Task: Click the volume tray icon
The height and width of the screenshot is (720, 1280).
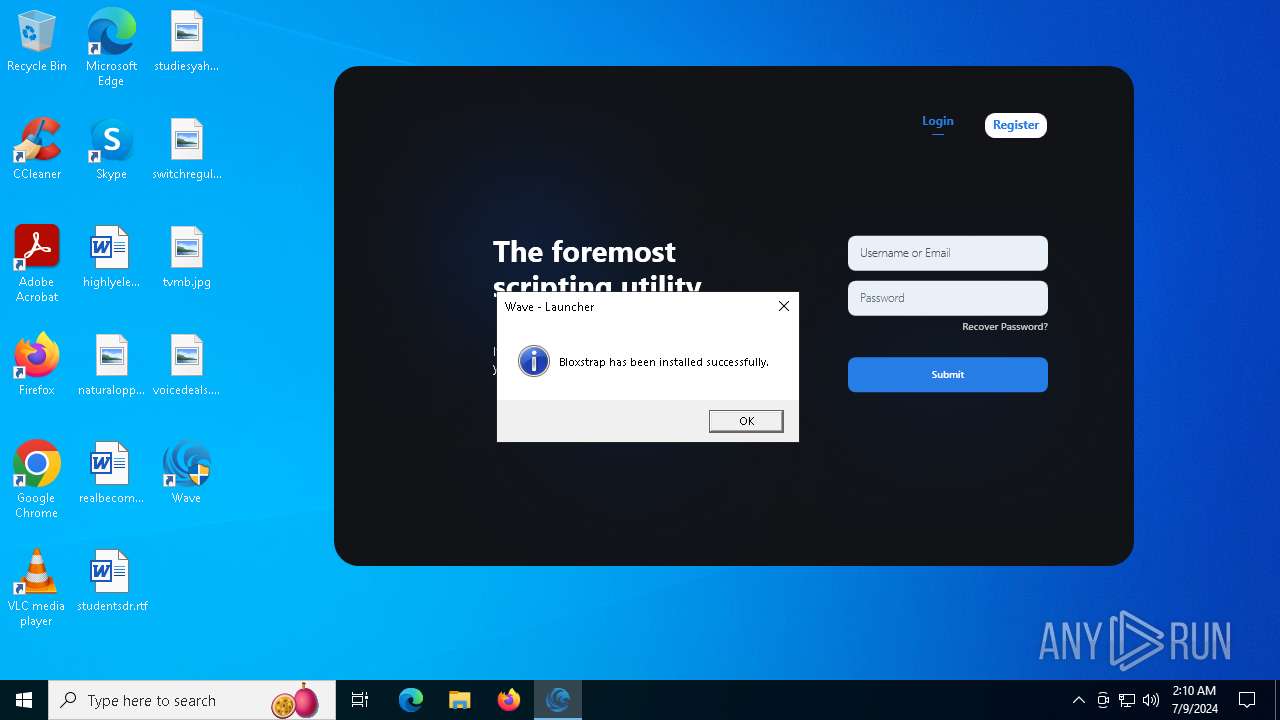Action: point(1151,700)
